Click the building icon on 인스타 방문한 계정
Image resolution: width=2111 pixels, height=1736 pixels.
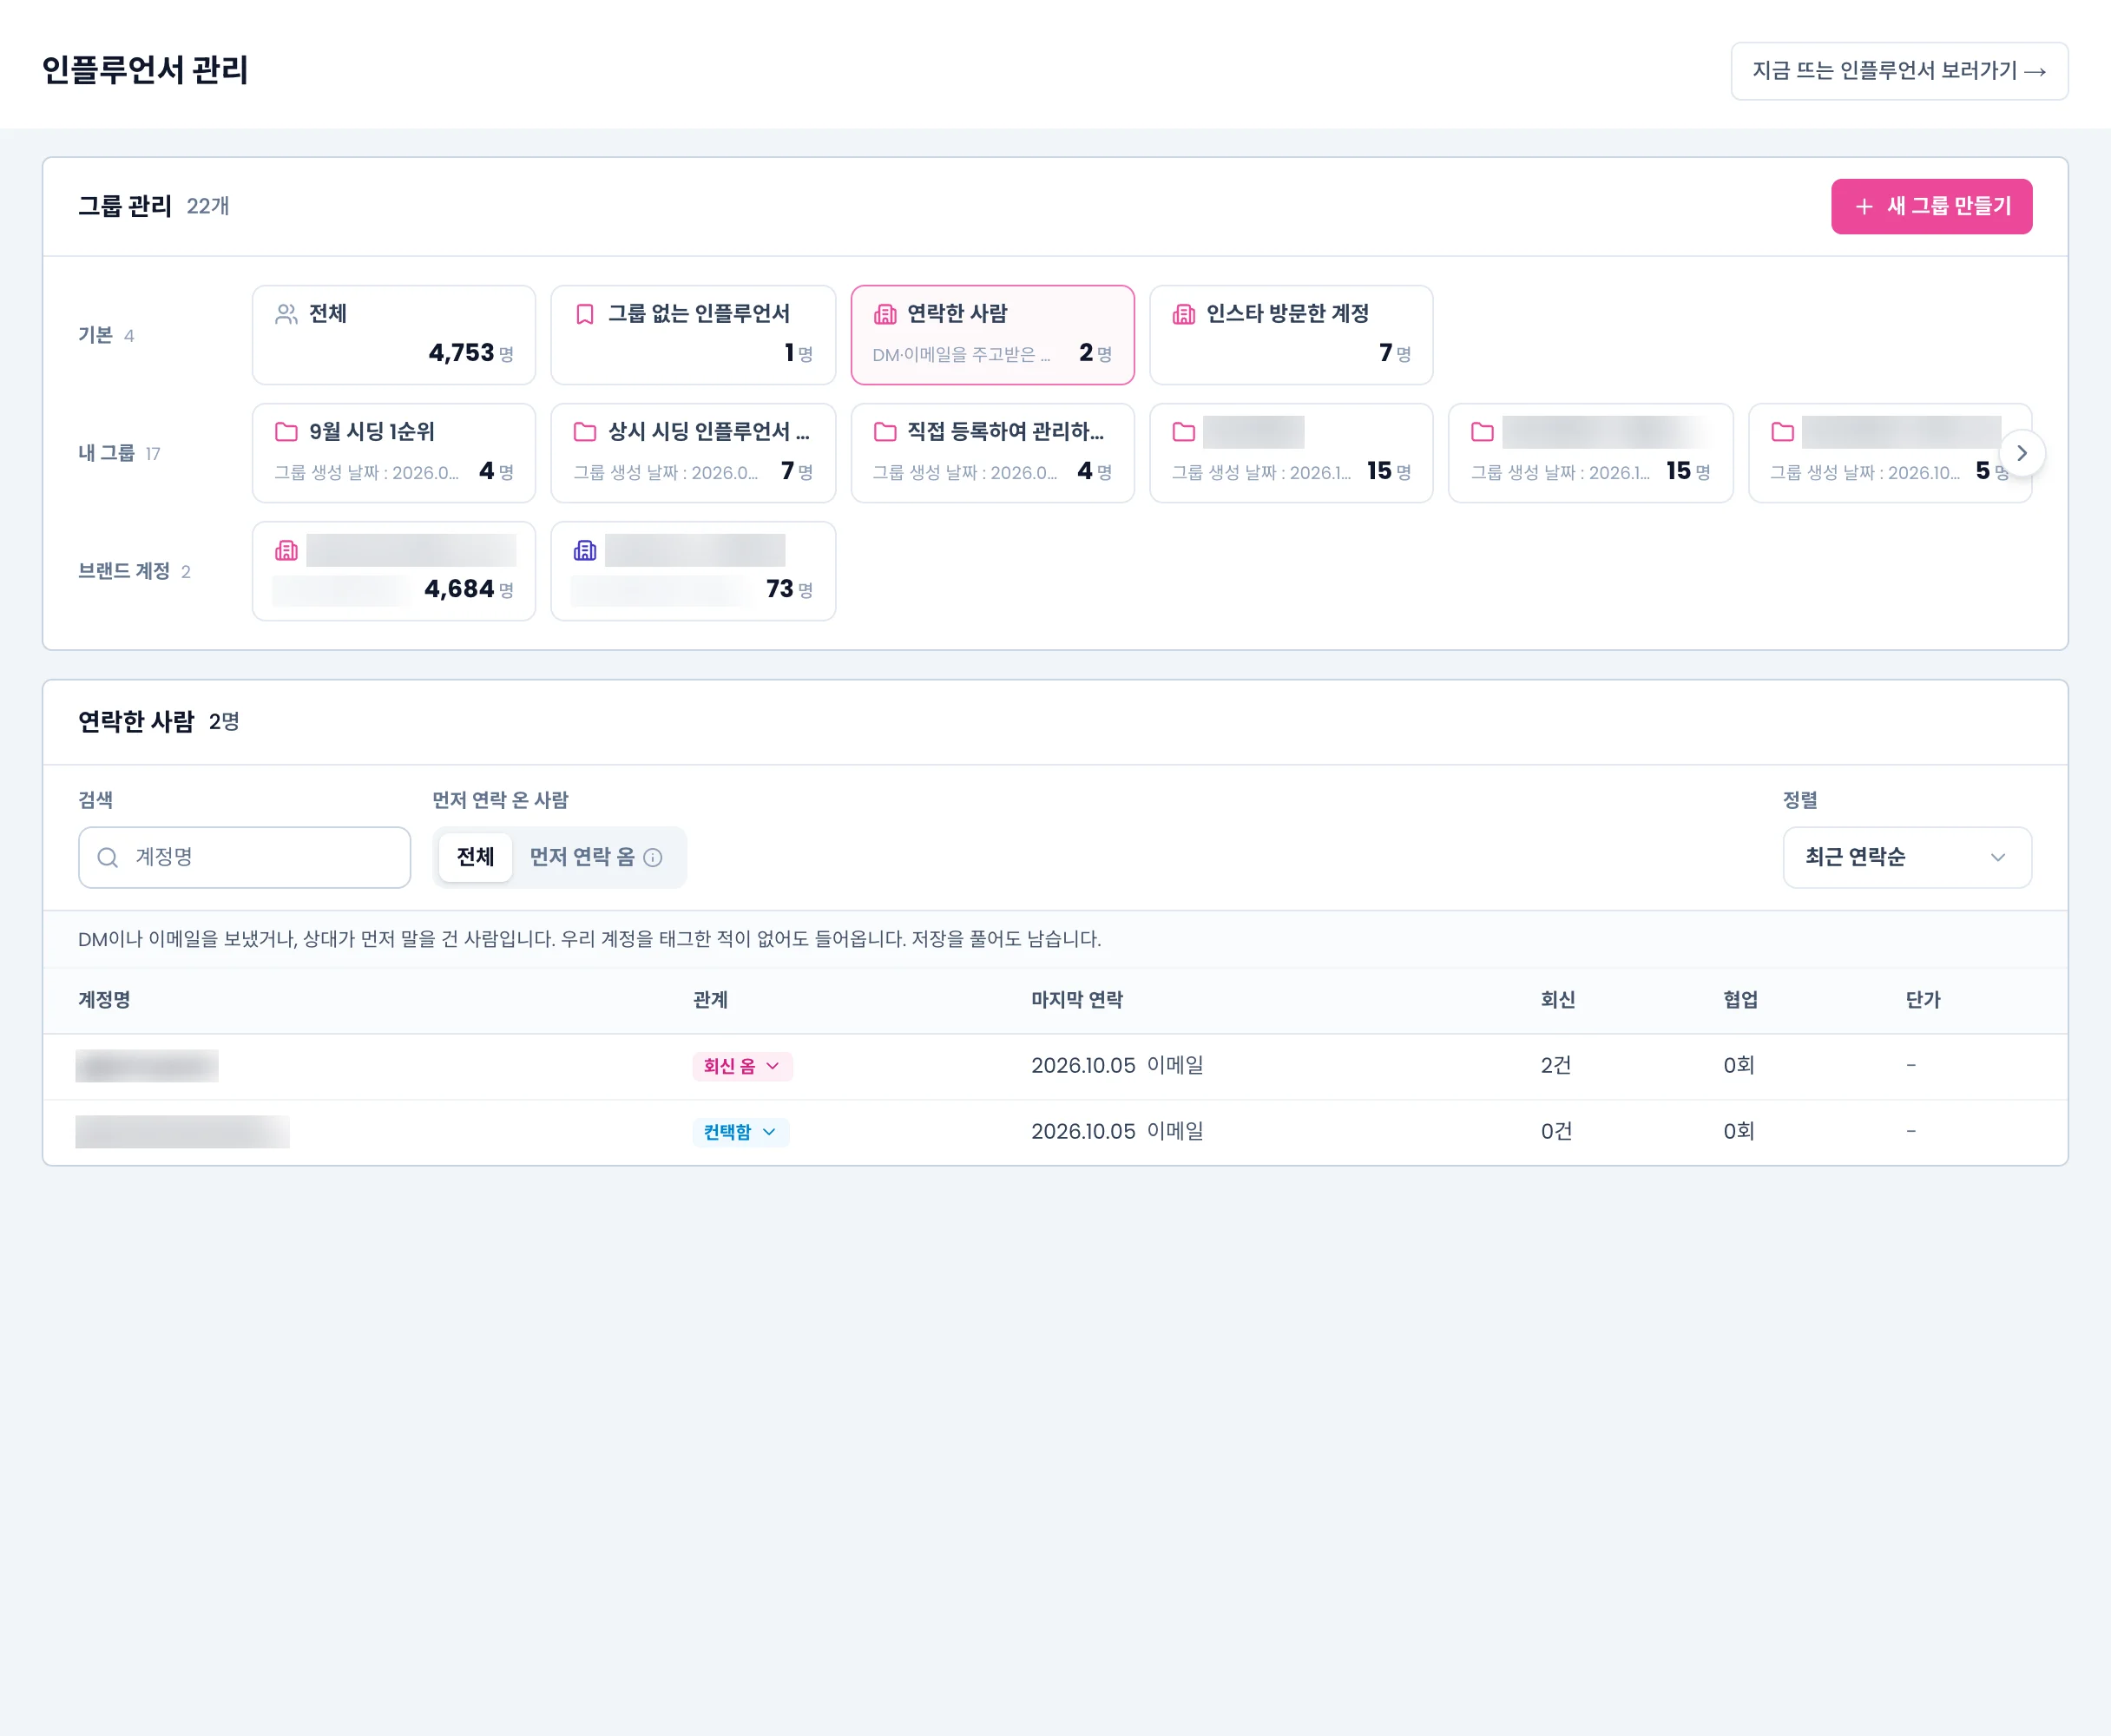(1184, 314)
